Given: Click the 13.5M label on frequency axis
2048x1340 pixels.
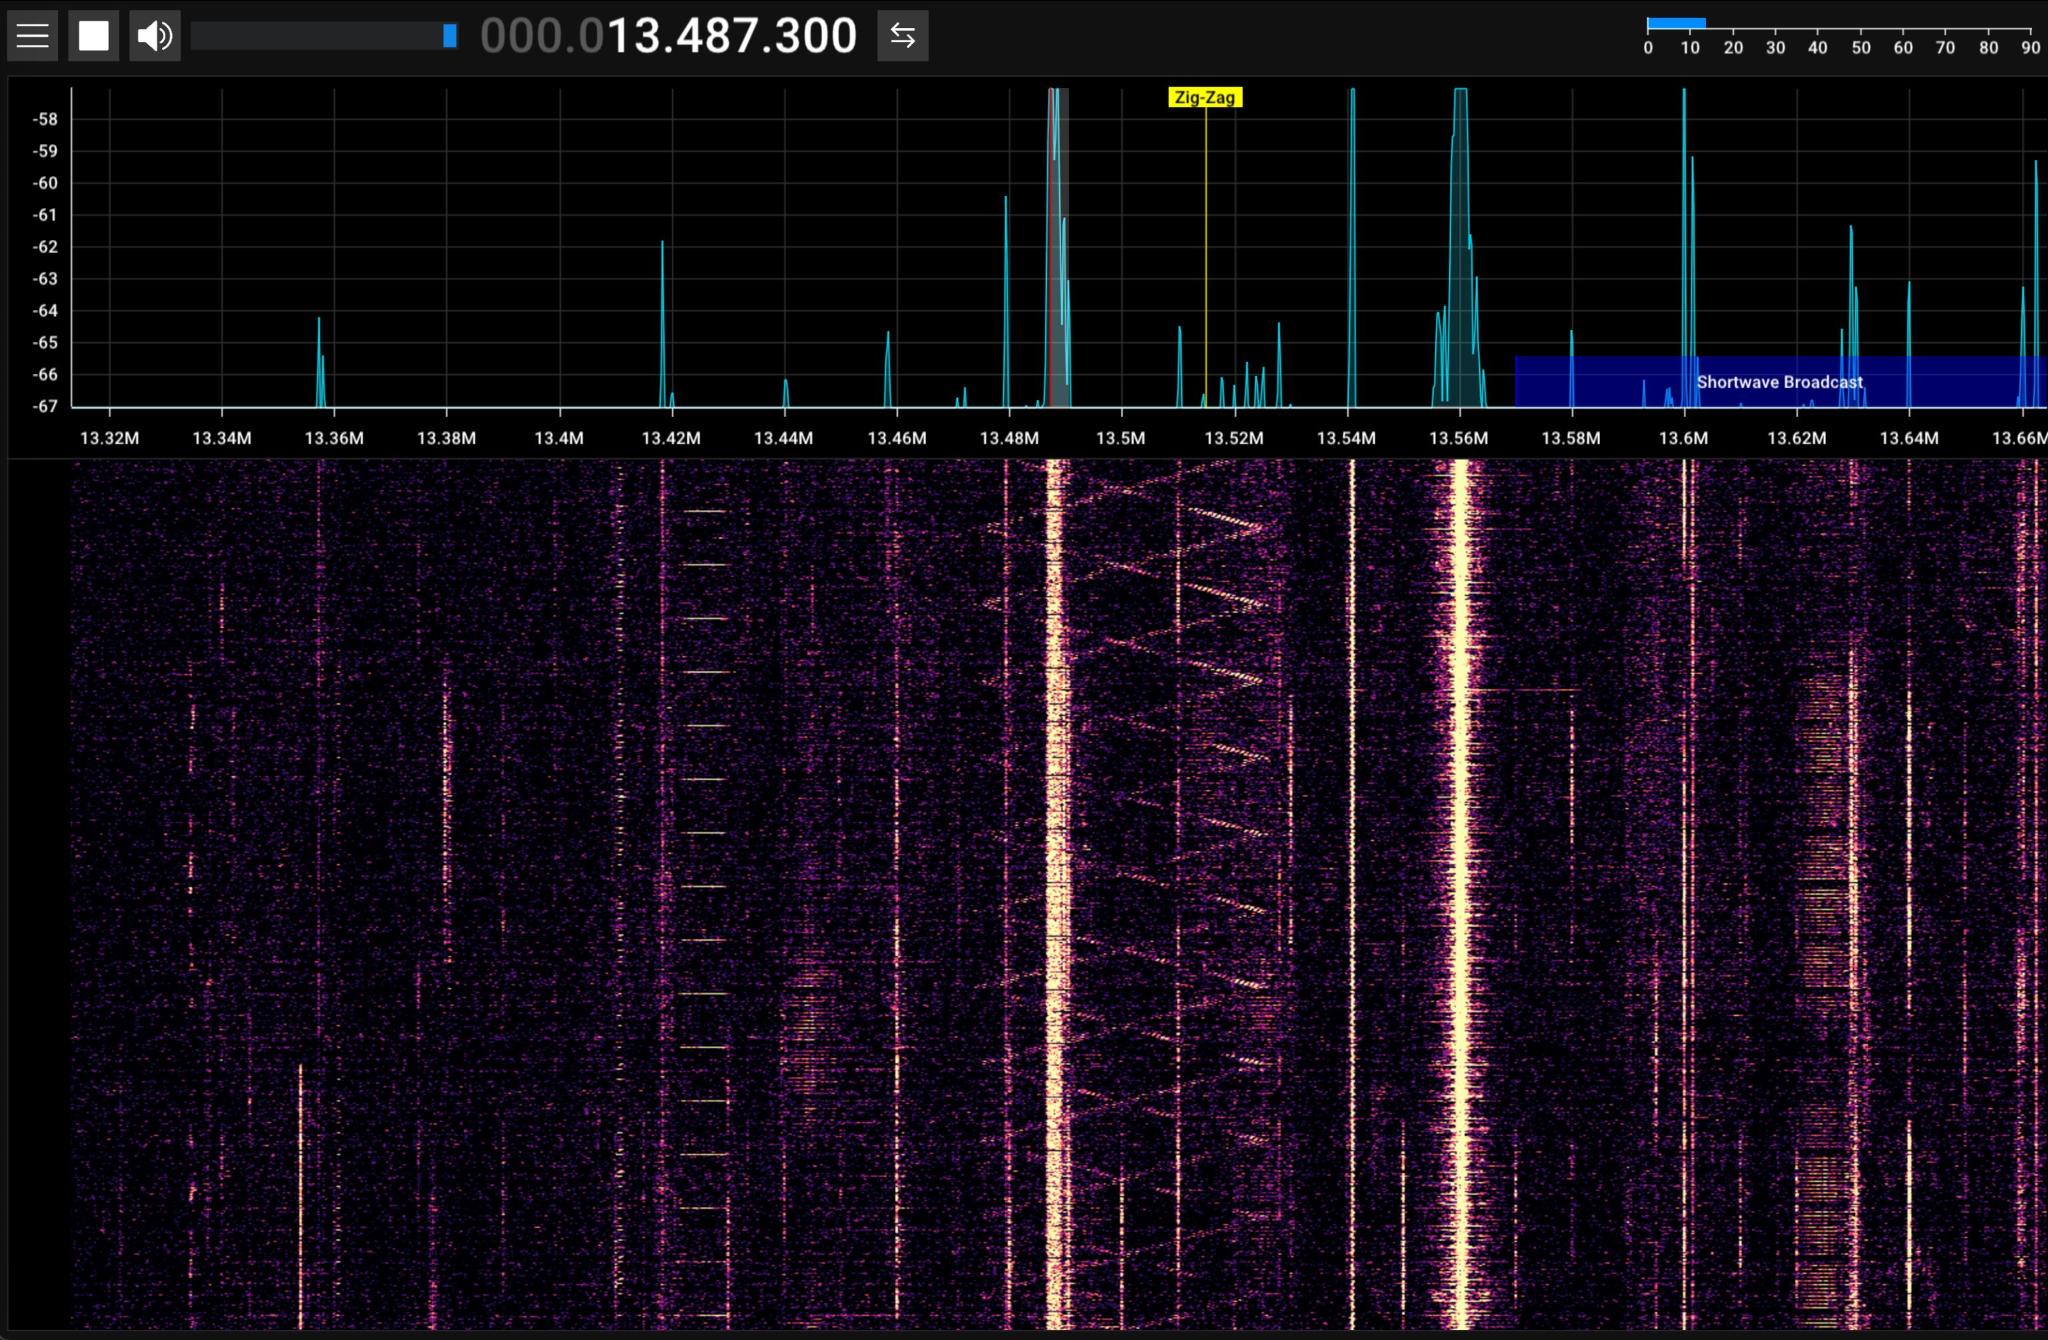Looking at the screenshot, I should [x=1121, y=438].
